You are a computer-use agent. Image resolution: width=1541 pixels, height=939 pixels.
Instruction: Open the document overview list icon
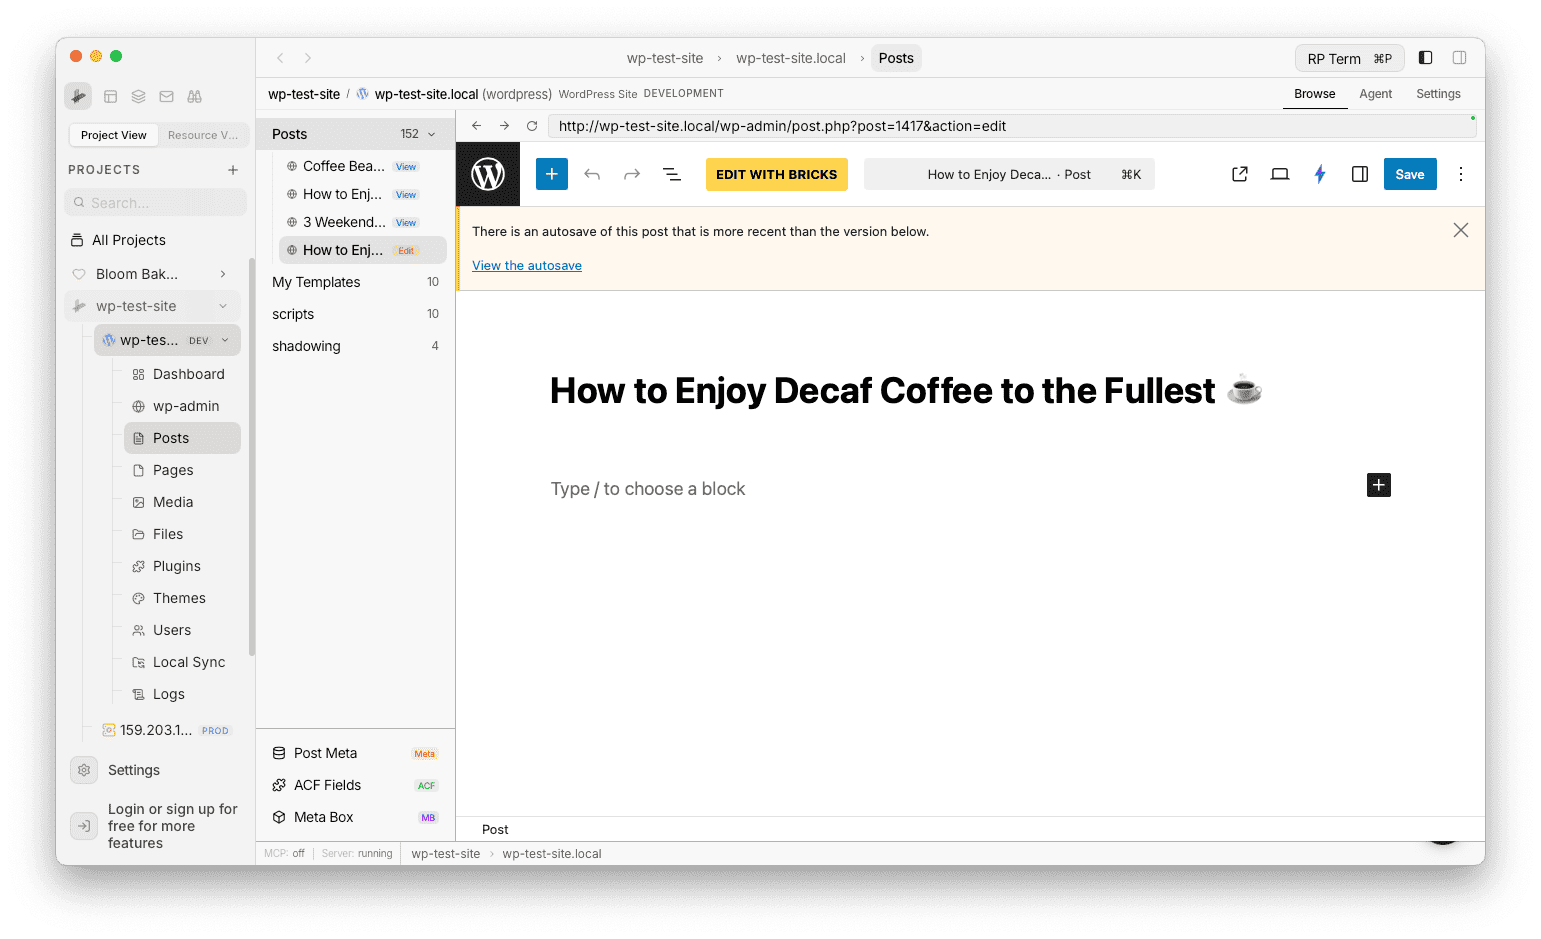pyautogui.click(x=672, y=174)
